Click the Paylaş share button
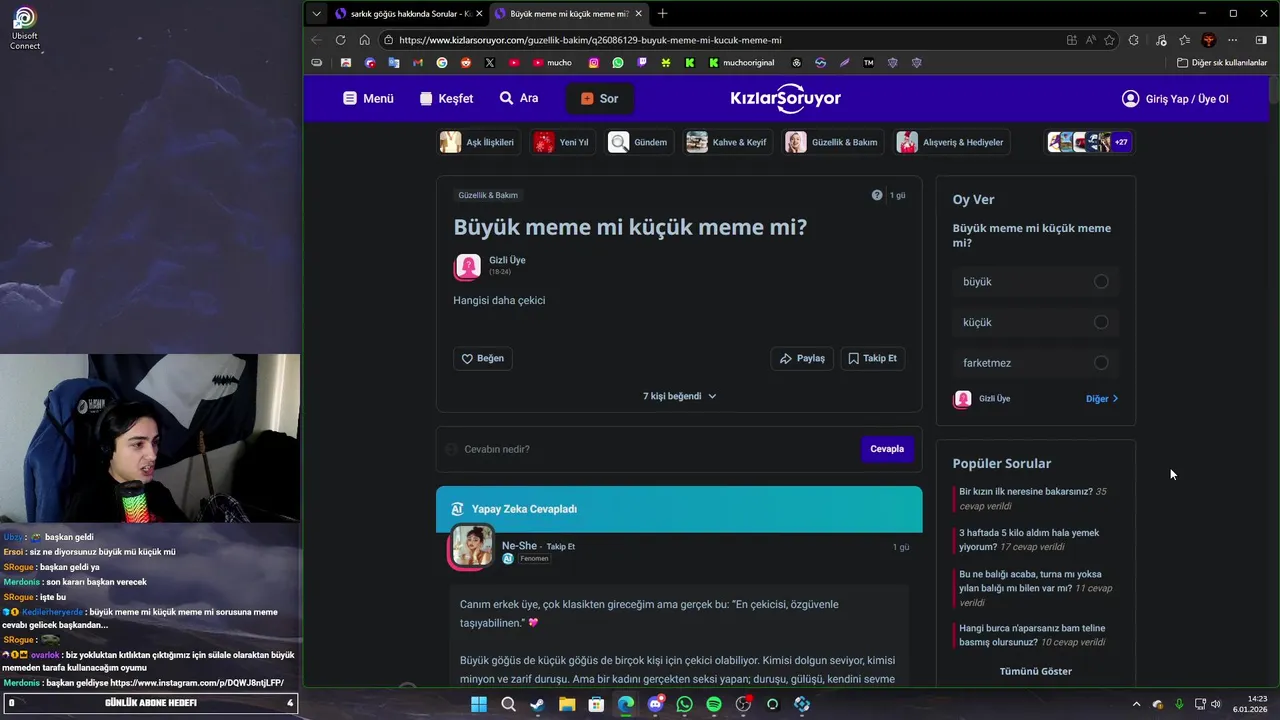 [x=802, y=358]
